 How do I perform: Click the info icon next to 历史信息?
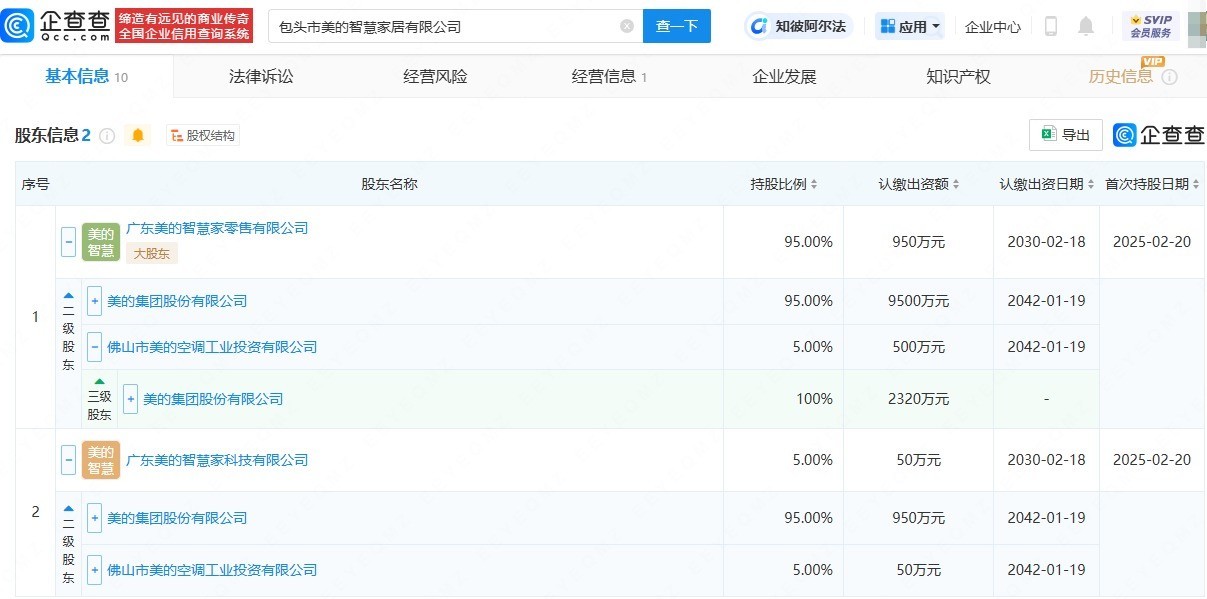(1169, 77)
